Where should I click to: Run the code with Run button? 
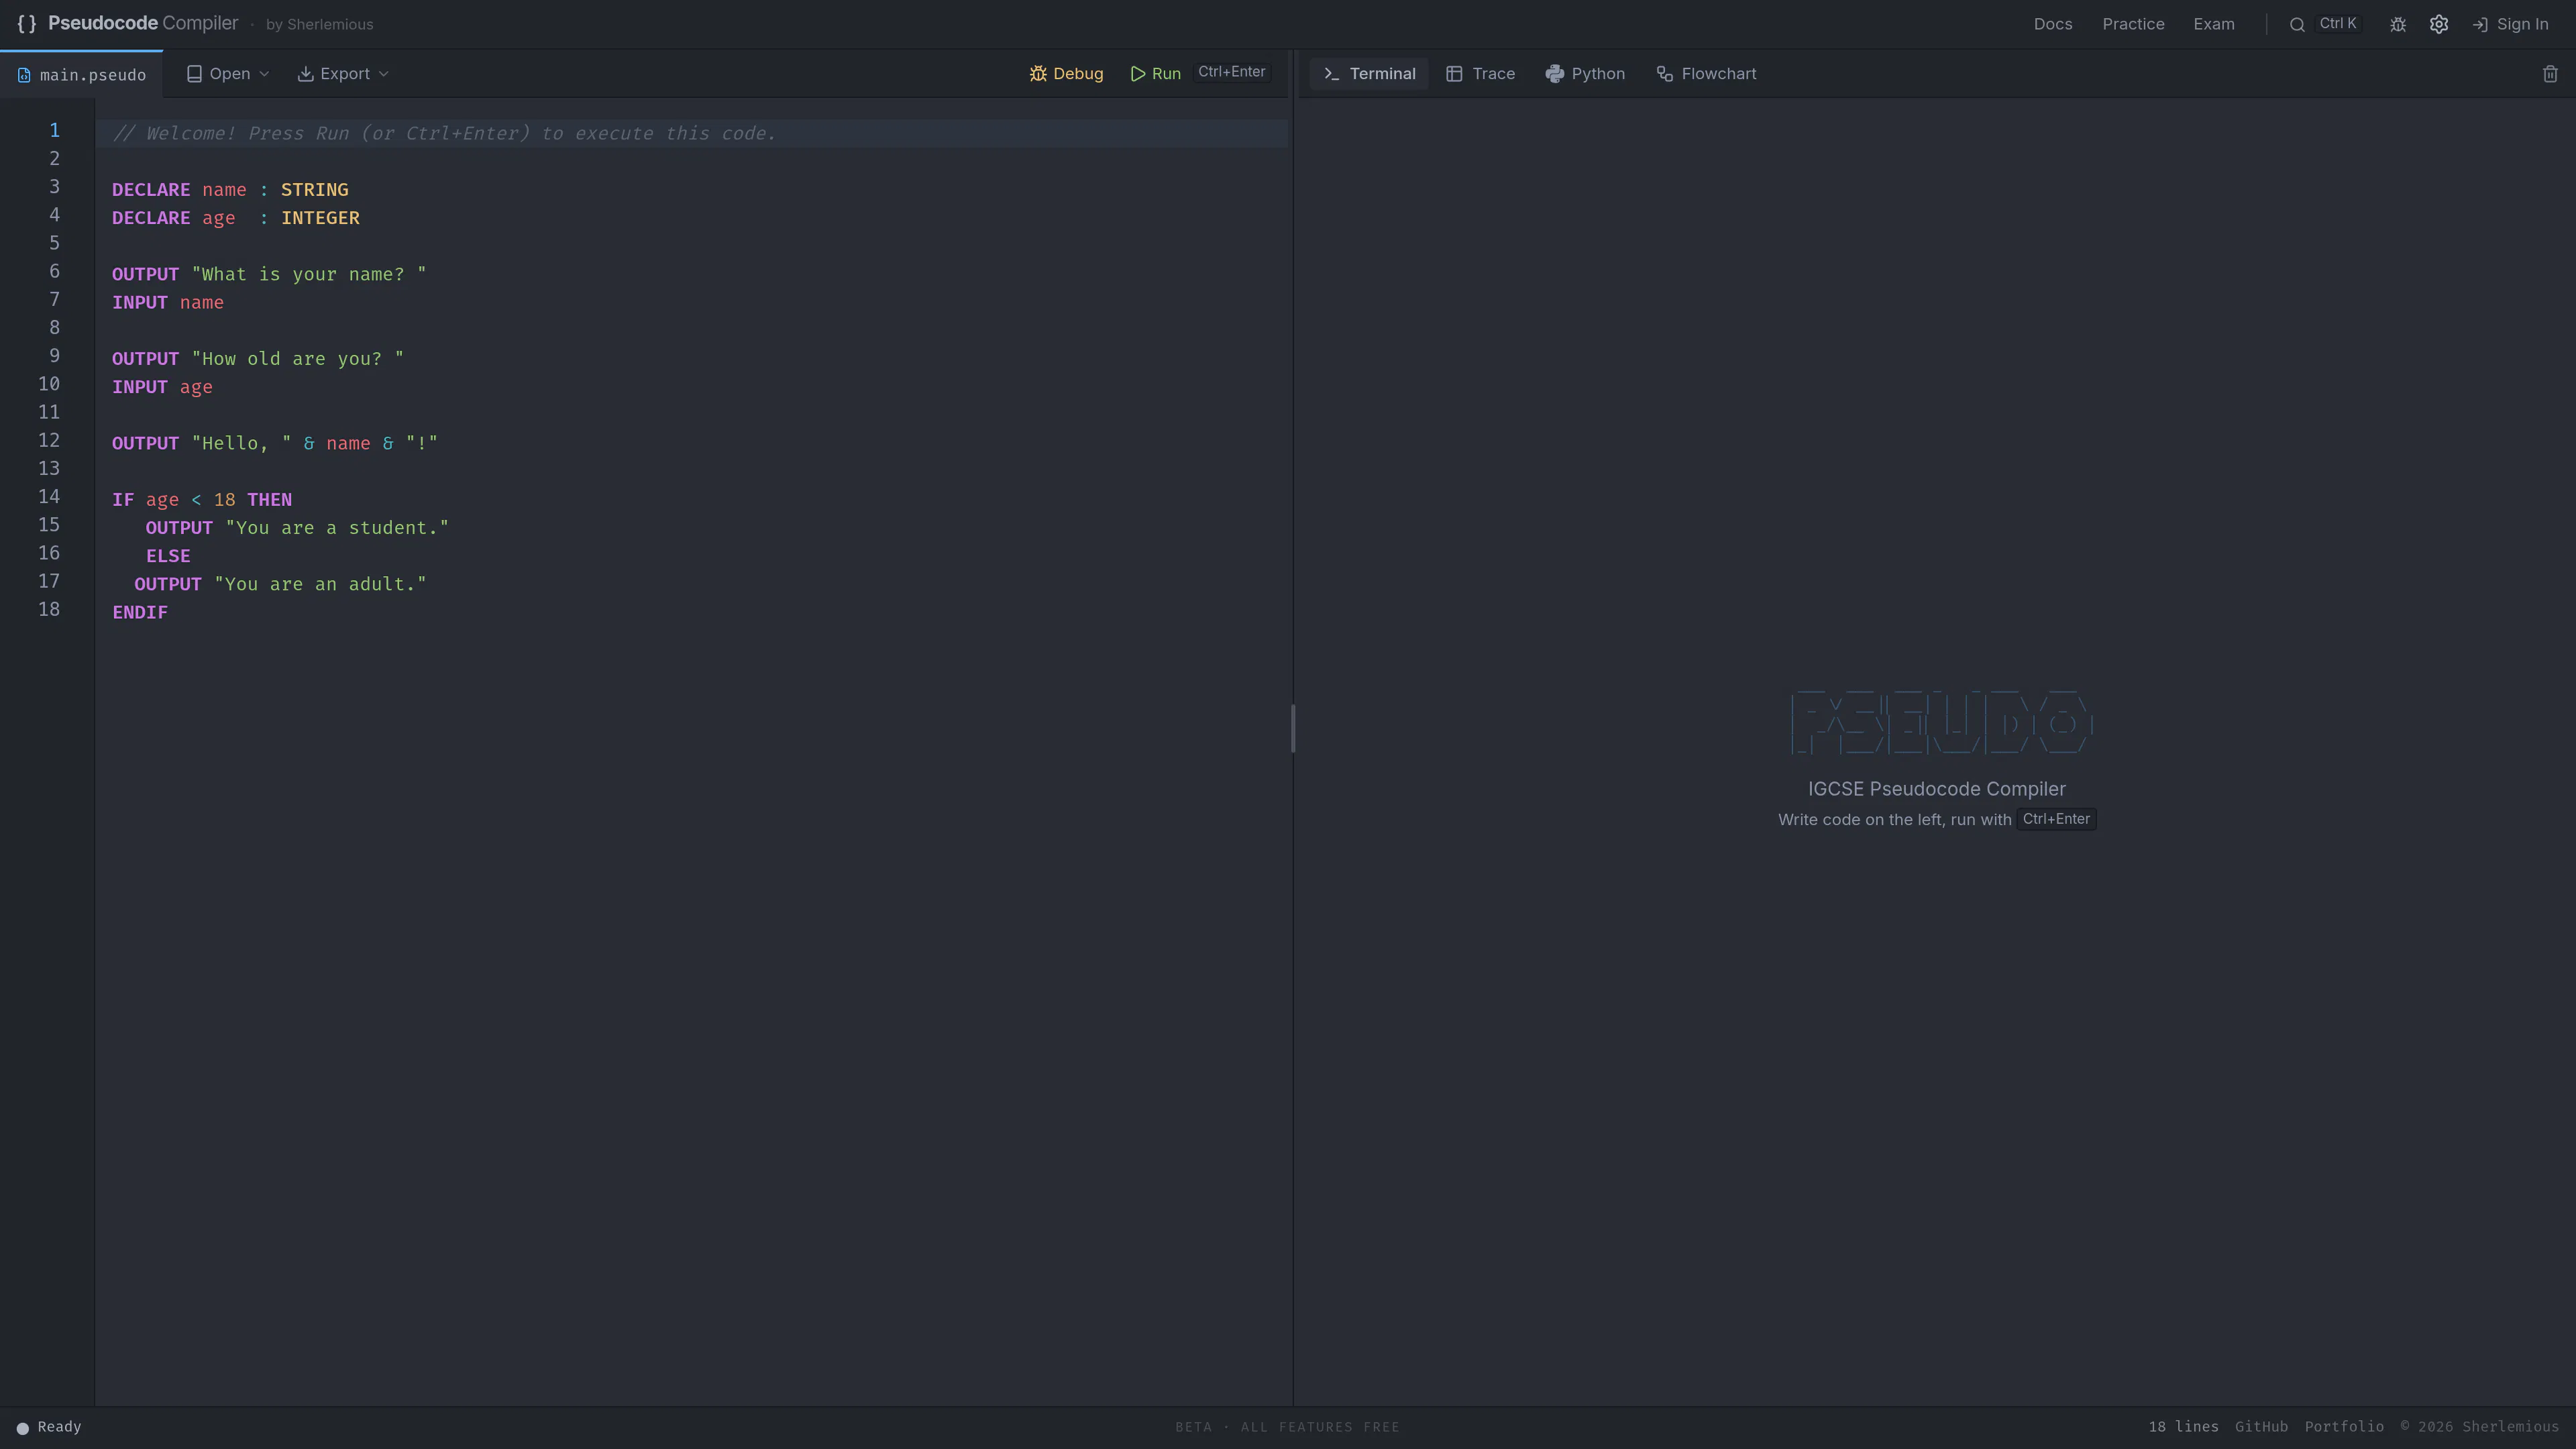(x=1155, y=74)
